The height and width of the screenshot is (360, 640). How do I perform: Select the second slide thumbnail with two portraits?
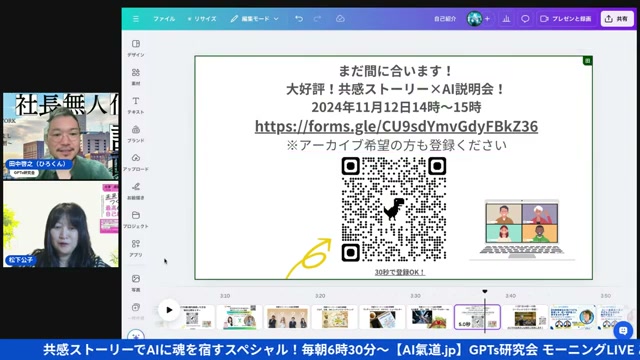point(239,317)
